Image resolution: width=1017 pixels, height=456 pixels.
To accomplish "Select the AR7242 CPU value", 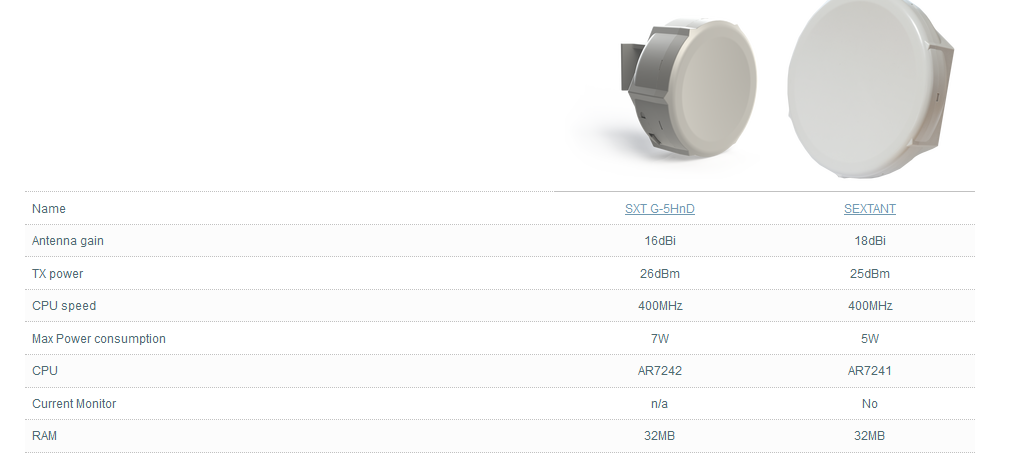I will tap(660, 371).
